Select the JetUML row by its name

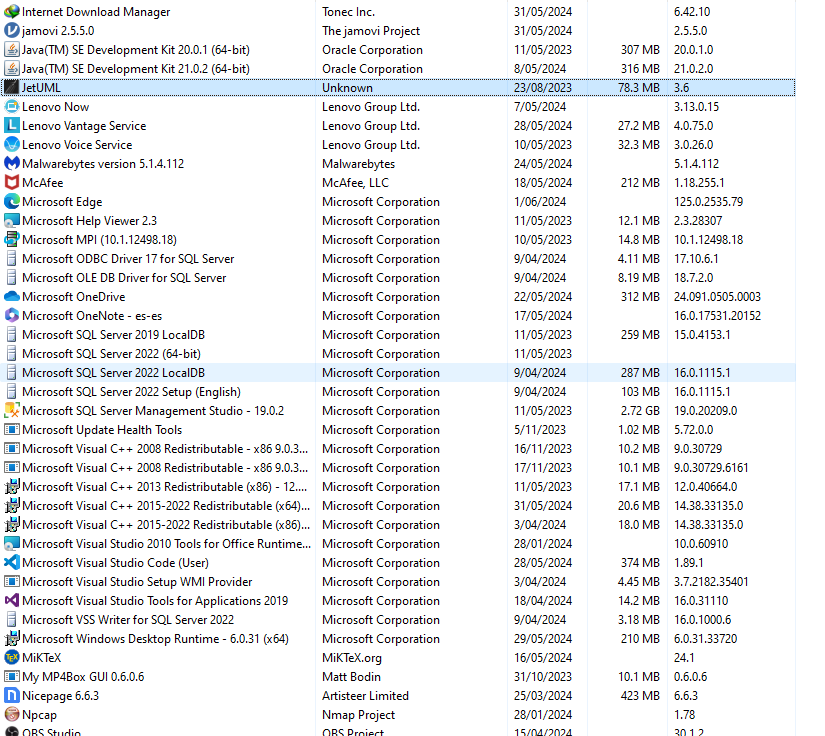(x=41, y=88)
